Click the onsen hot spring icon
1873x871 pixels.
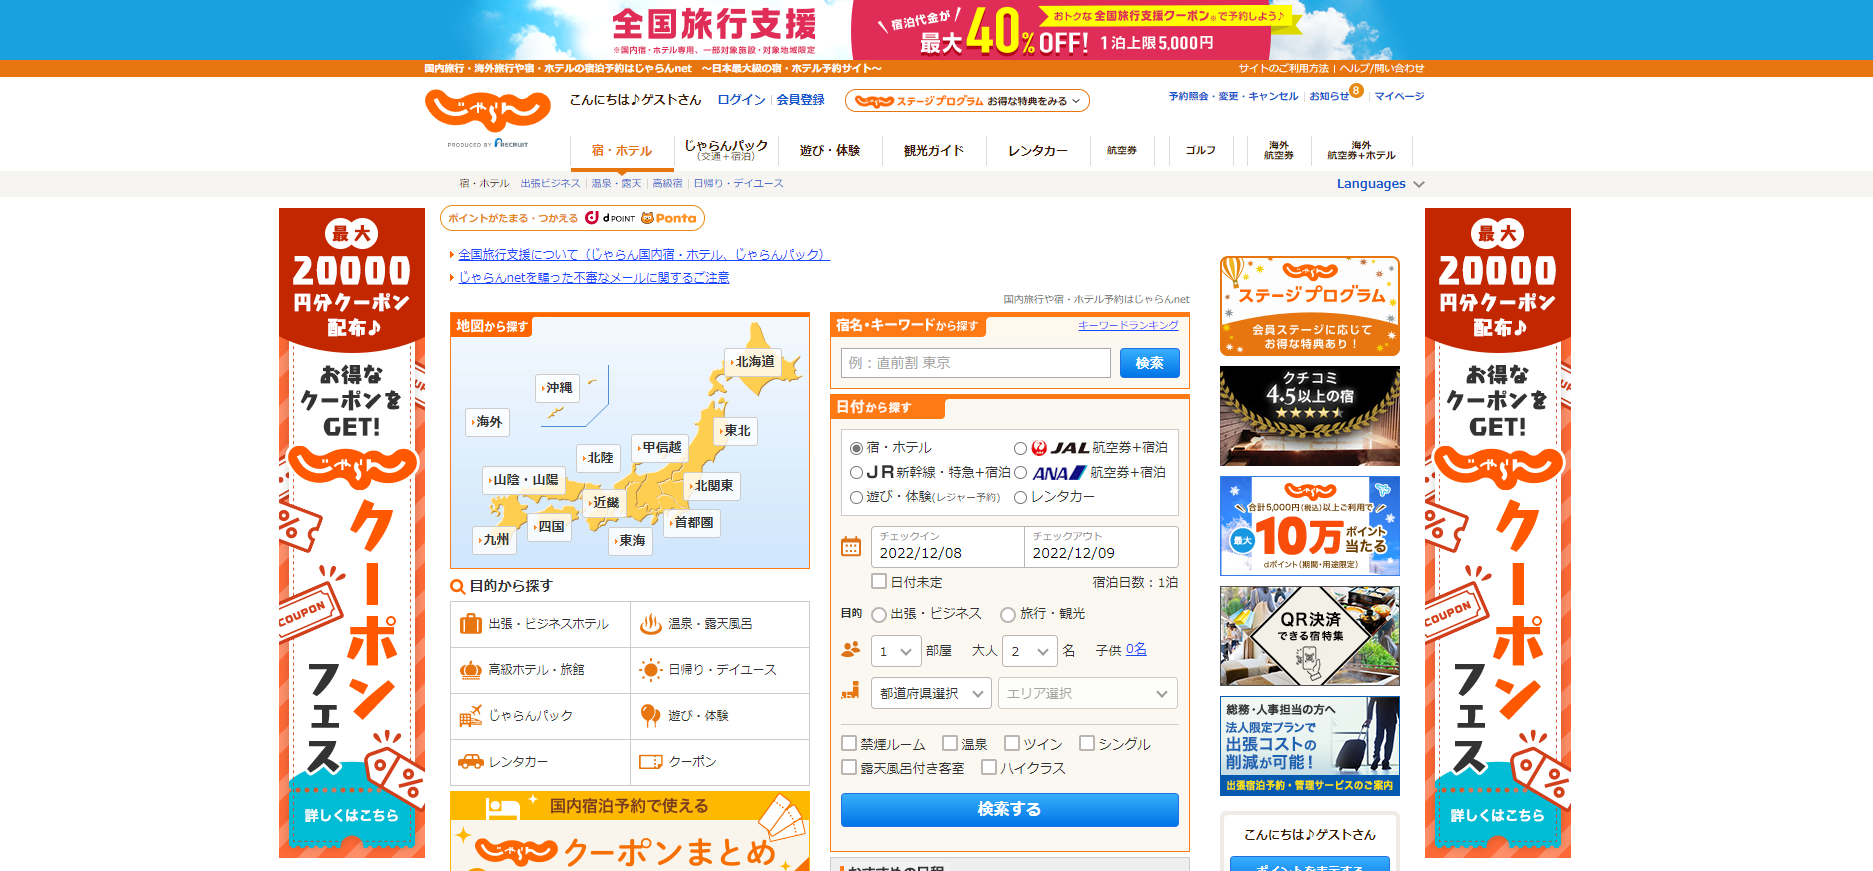click(x=650, y=624)
